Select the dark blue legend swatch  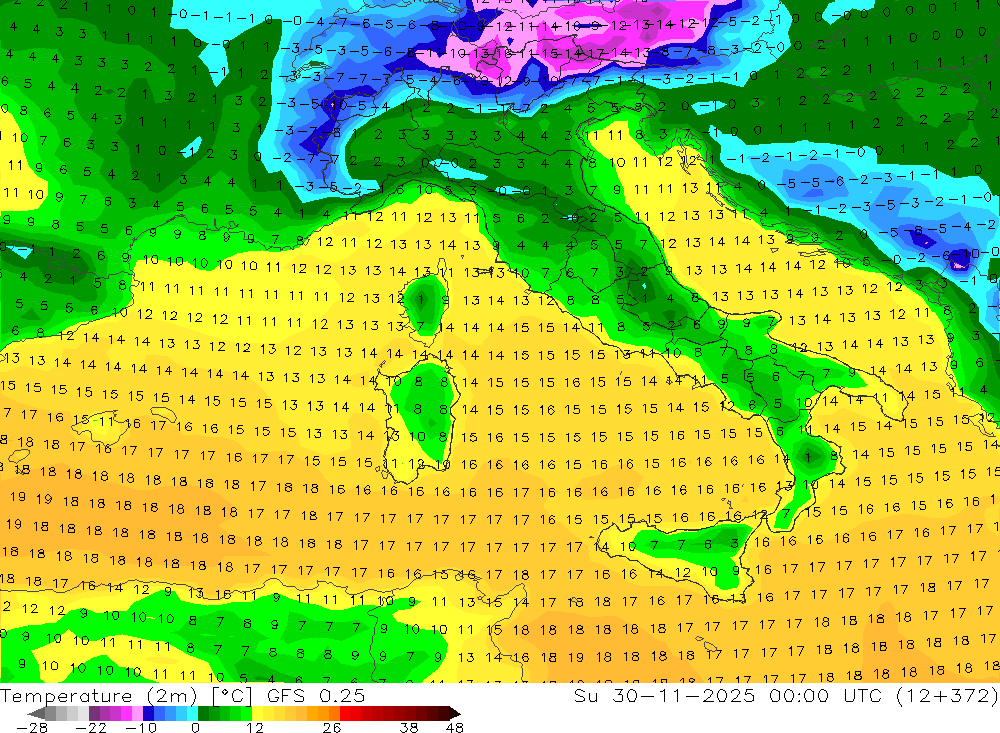149,714
